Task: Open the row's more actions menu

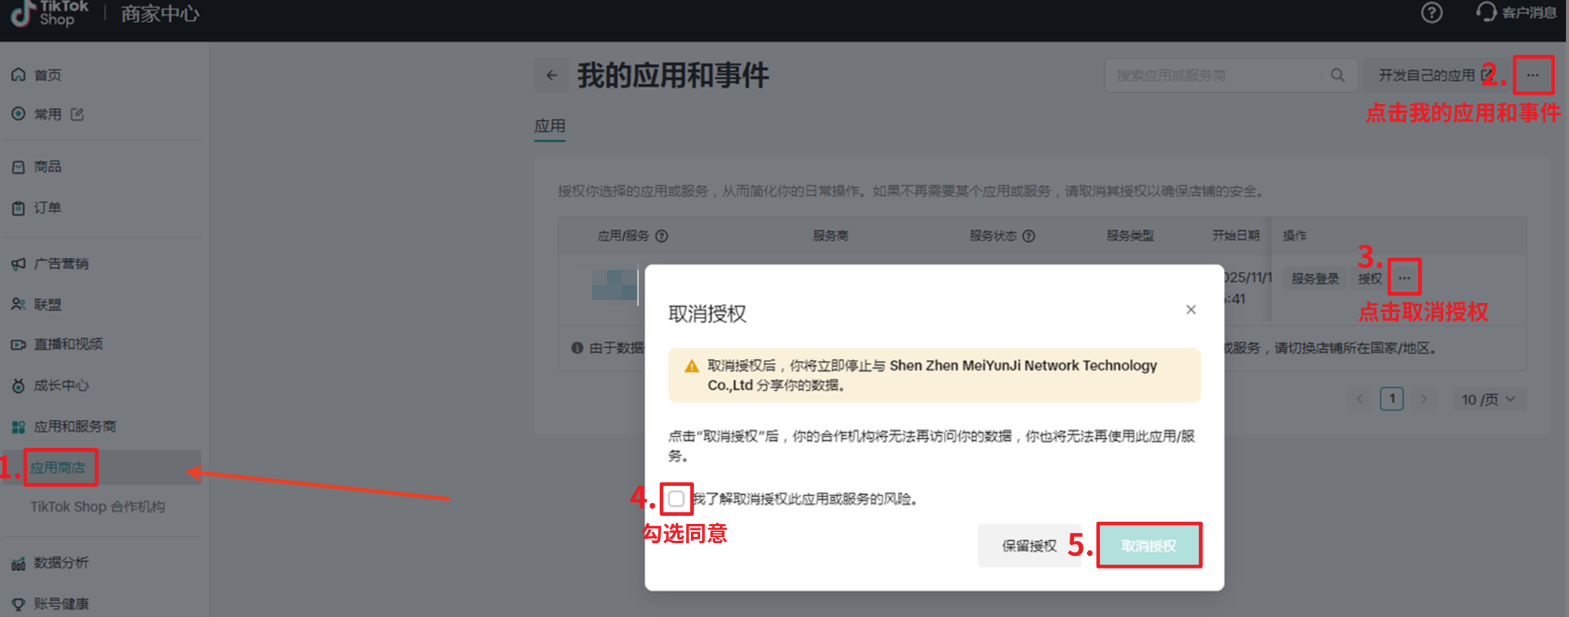Action: 1405,278
